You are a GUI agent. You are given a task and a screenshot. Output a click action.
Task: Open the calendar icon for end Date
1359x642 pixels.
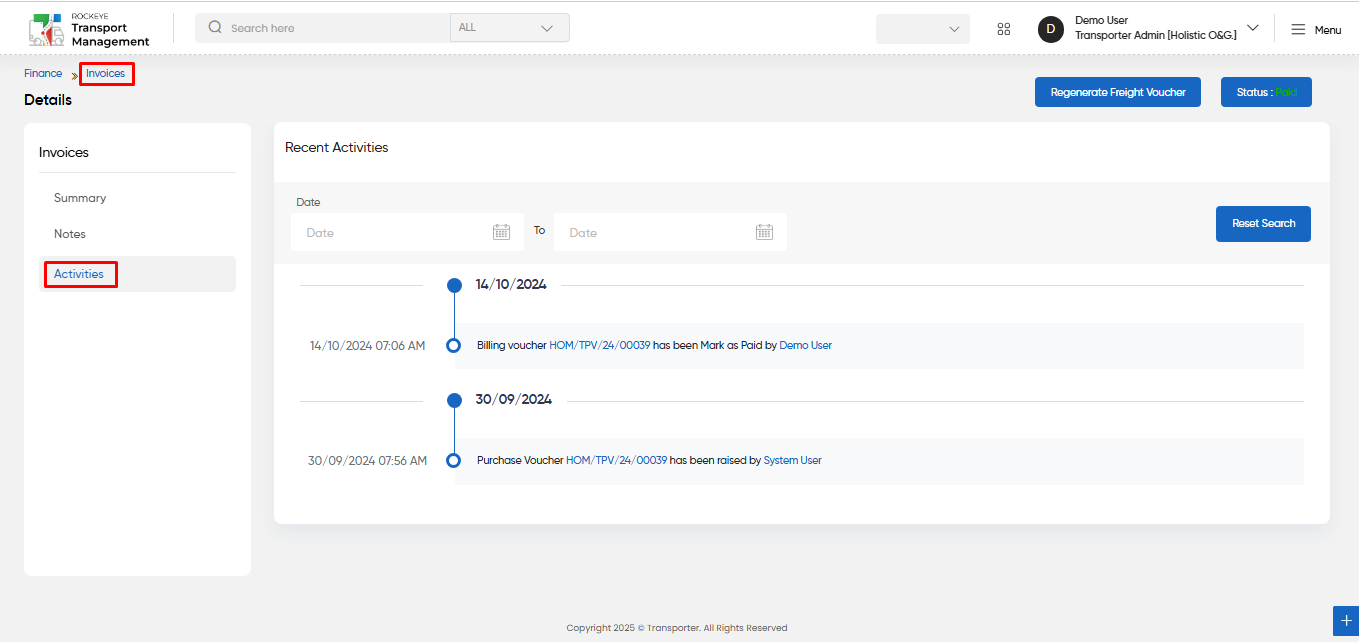tap(764, 232)
